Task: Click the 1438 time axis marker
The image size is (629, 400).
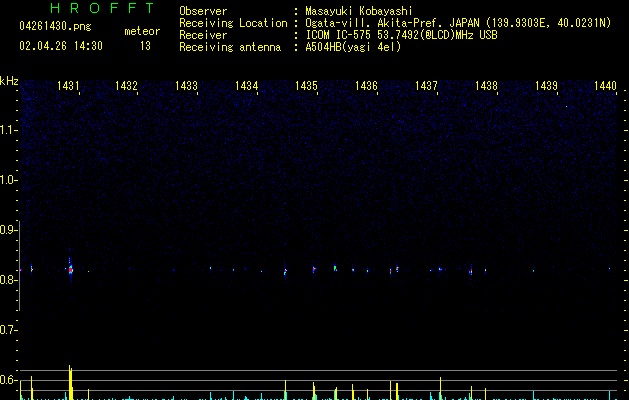Action: click(x=486, y=86)
